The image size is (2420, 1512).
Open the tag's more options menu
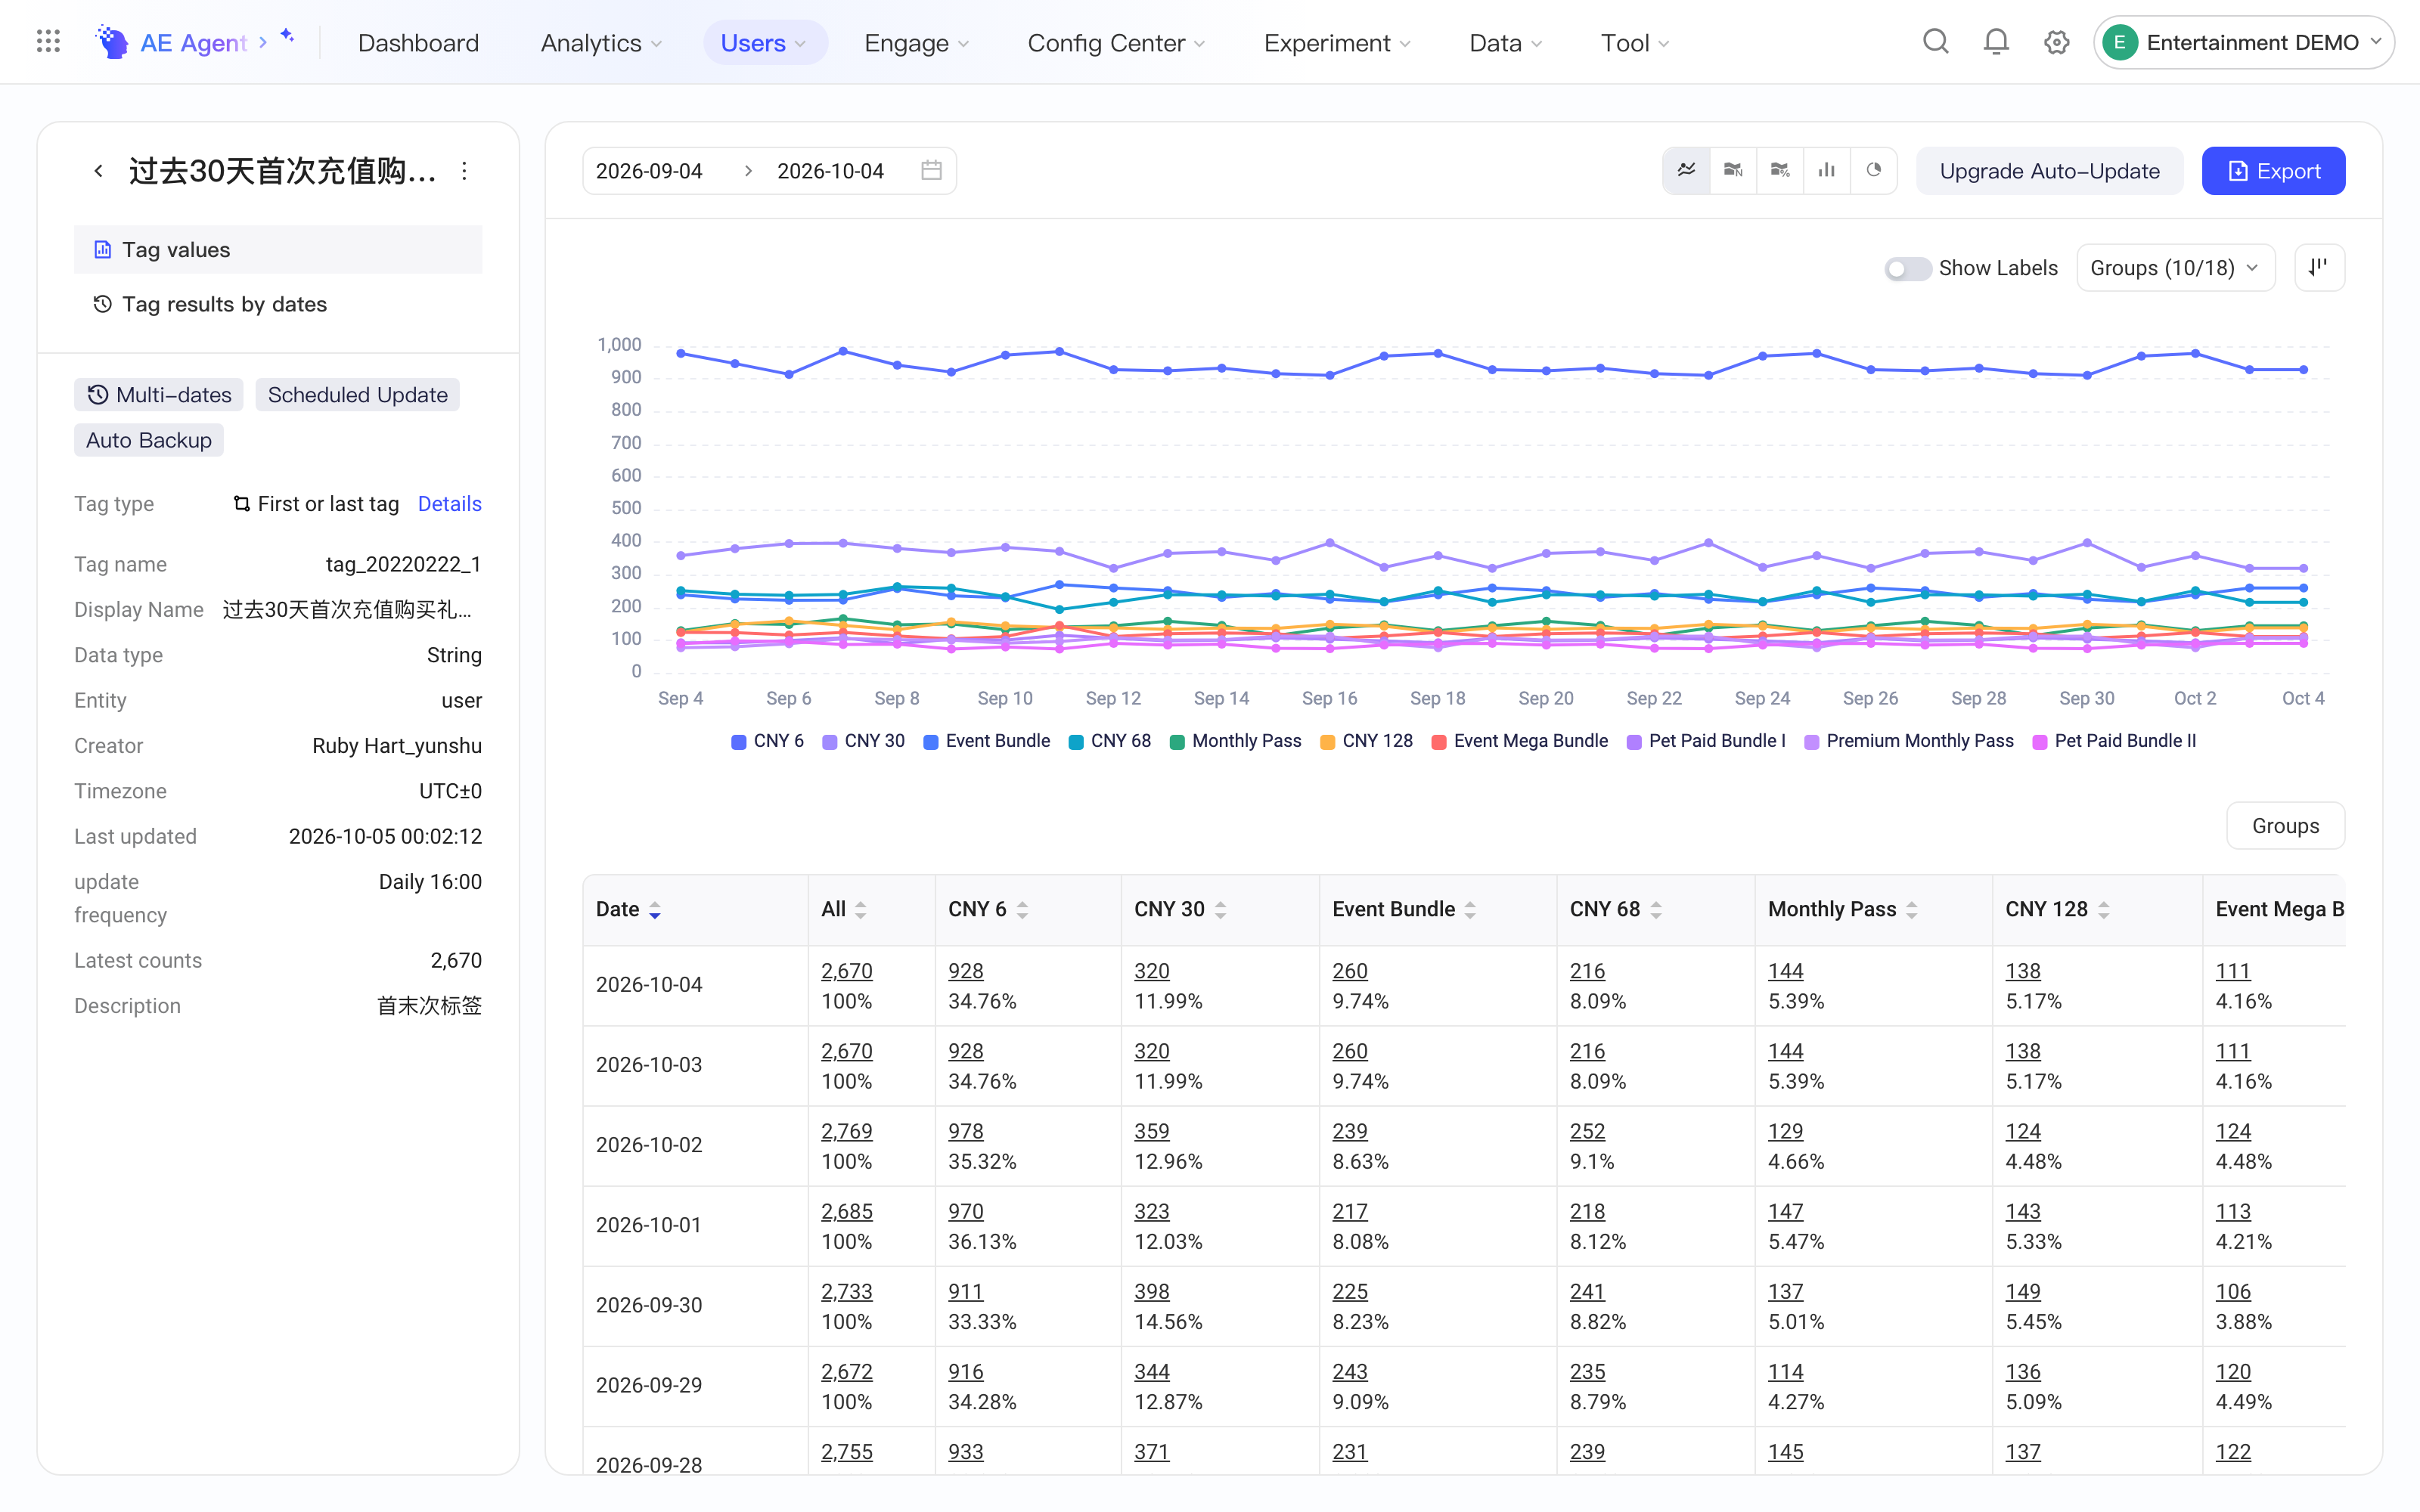click(x=464, y=171)
